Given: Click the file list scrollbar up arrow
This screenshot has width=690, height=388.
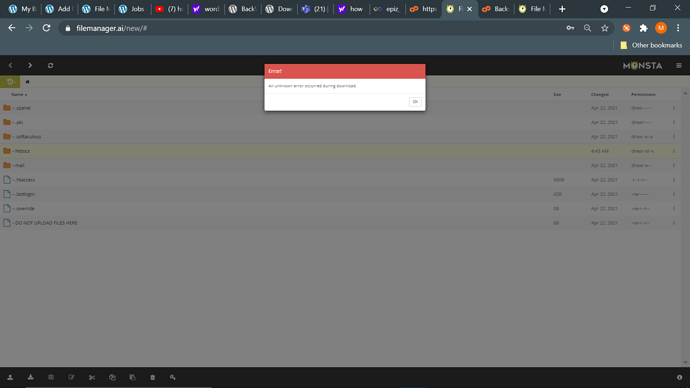Looking at the screenshot, I should [x=685, y=94].
